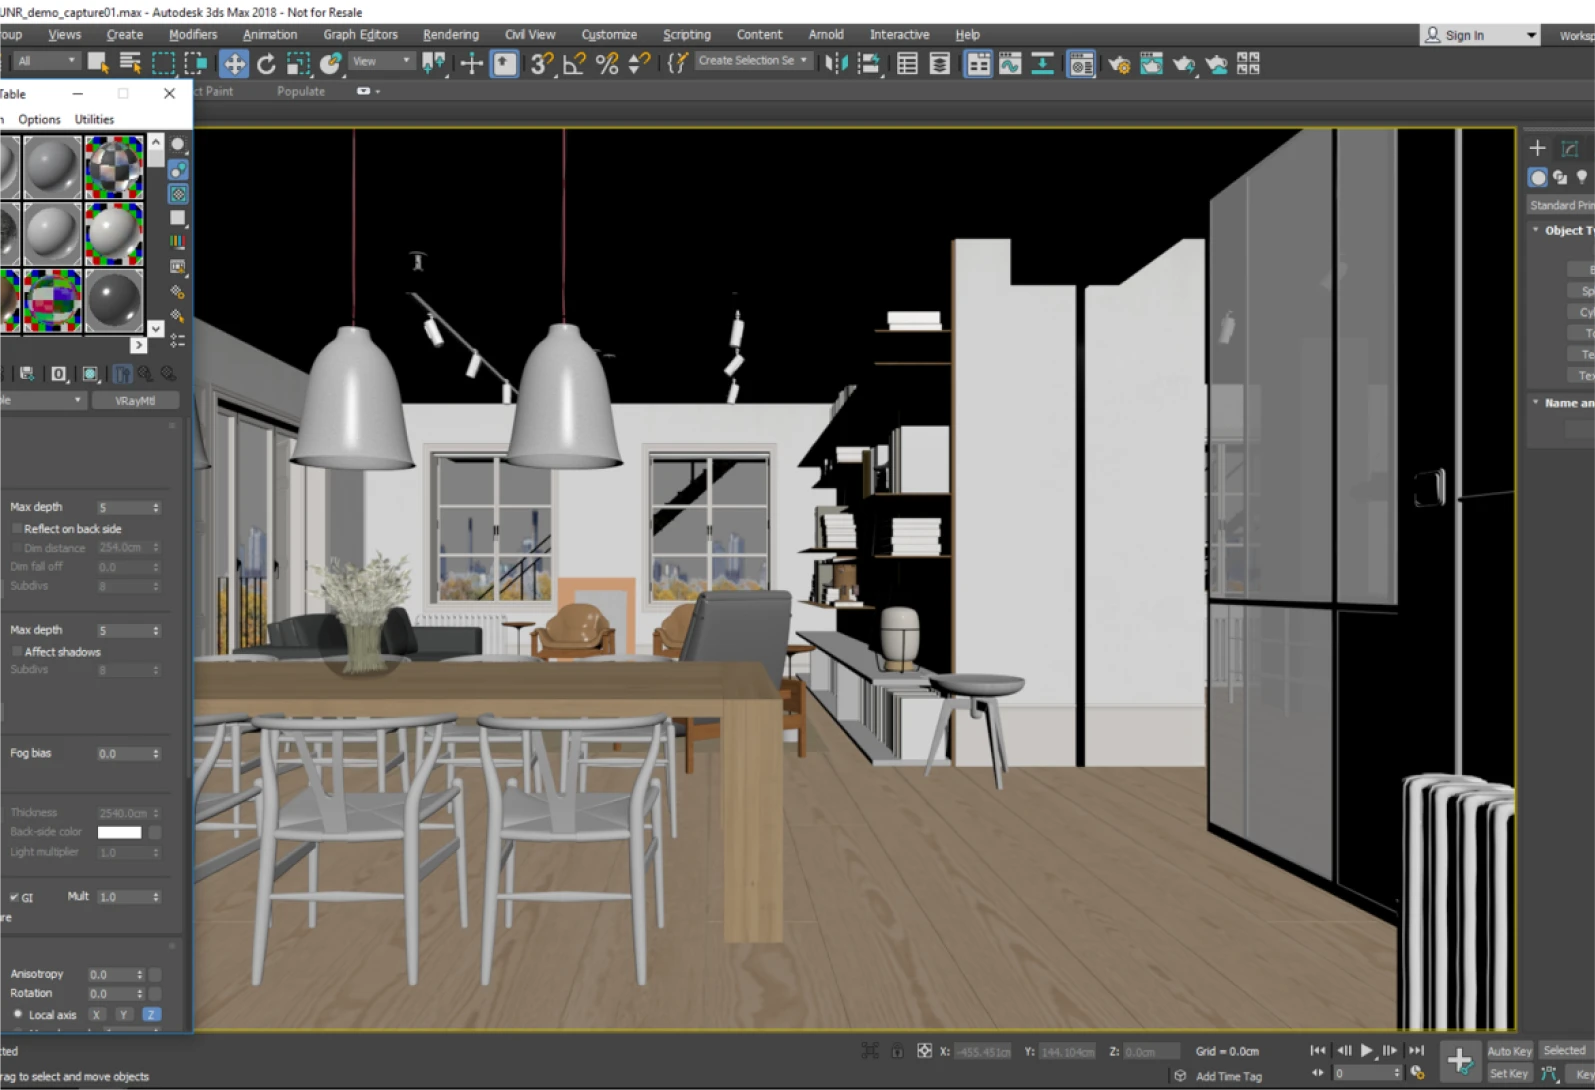Select the dark glossy material sample sphere
The height and width of the screenshot is (1090, 1595).
pyautogui.click(x=114, y=301)
